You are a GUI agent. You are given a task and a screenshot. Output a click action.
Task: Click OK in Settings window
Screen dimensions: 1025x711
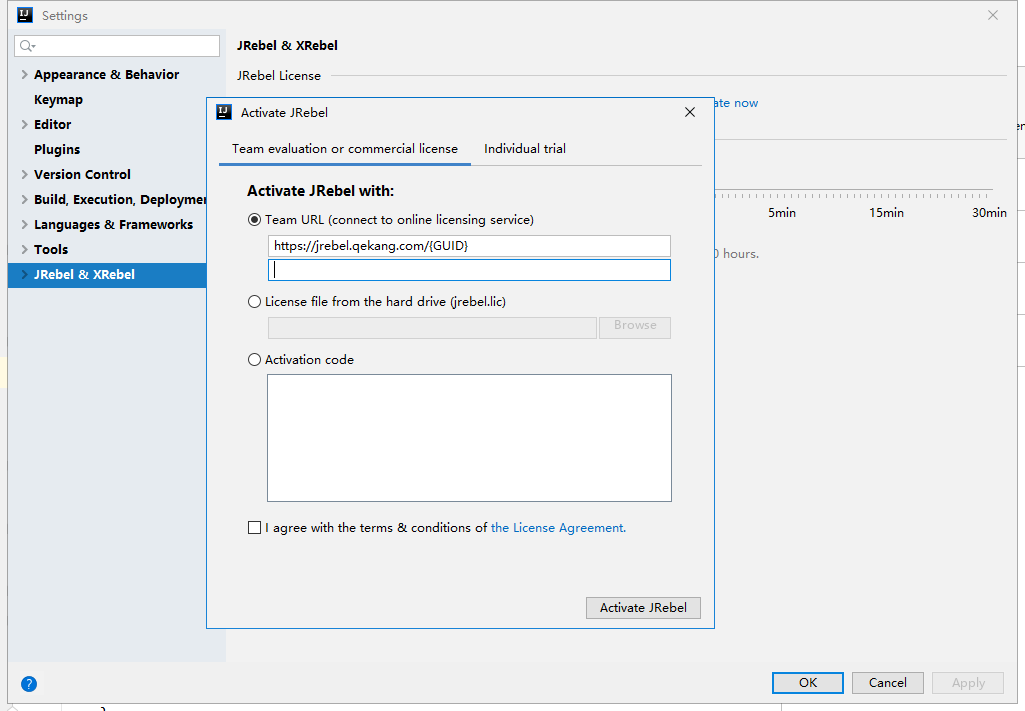[x=808, y=683]
